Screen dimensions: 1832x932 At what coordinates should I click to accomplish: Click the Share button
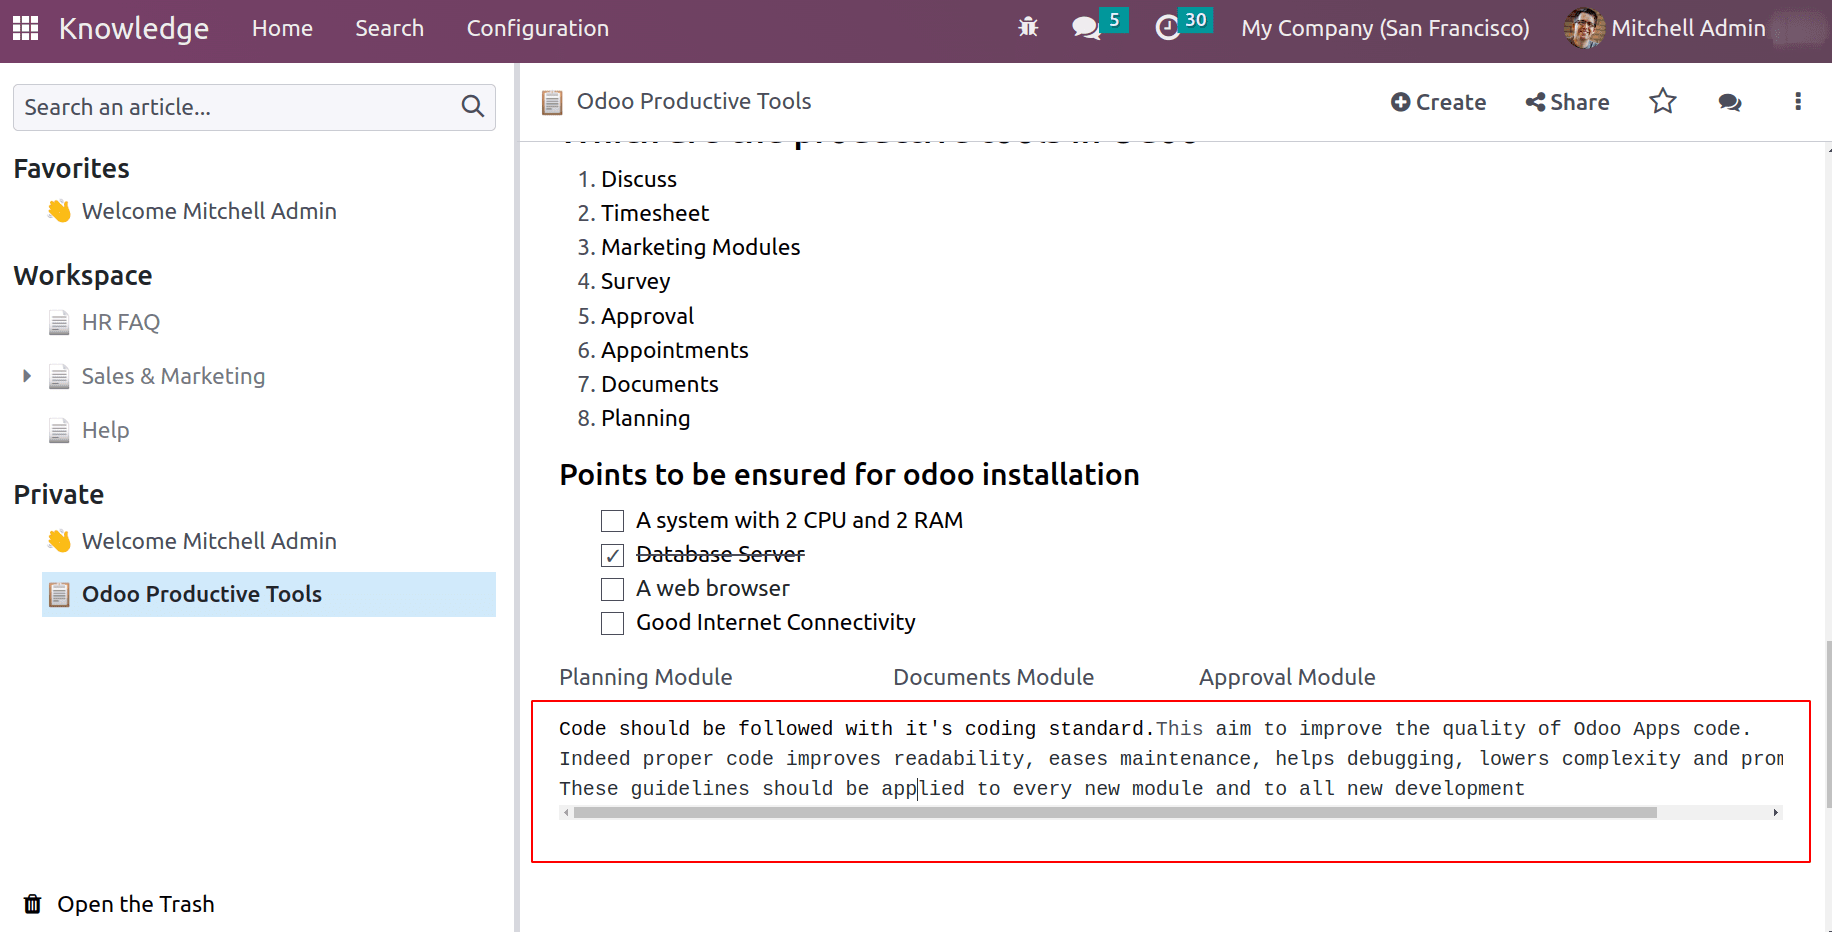coord(1567,102)
